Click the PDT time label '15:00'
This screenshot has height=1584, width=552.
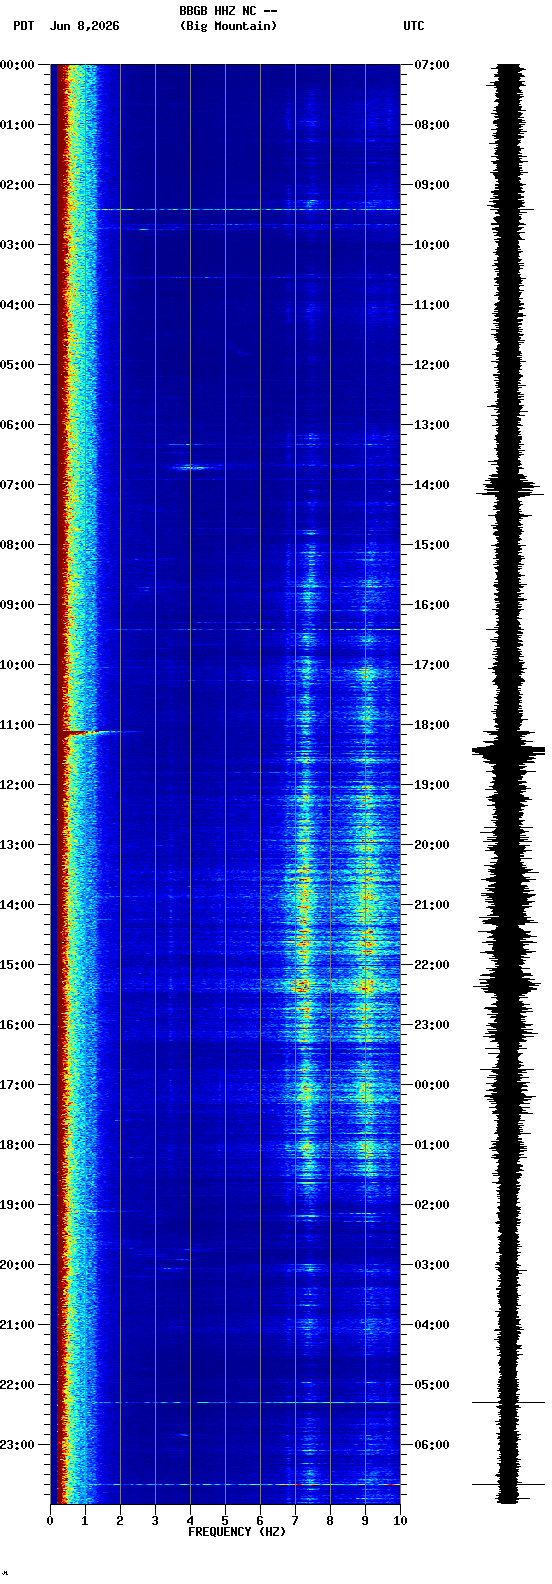click(x=17, y=965)
